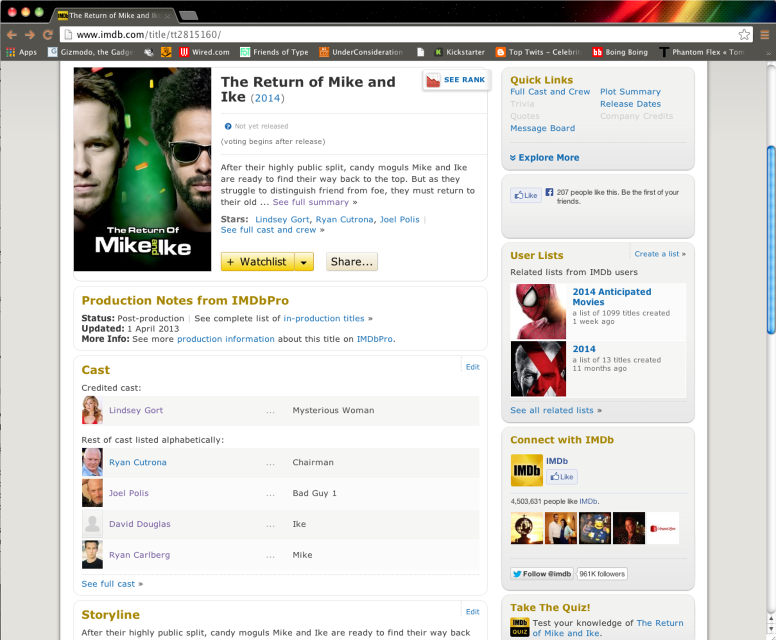Click Ryan Cutrona in Stars line
Image resolution: width=776 pixels, height=640 pixels.
[344, 219]
